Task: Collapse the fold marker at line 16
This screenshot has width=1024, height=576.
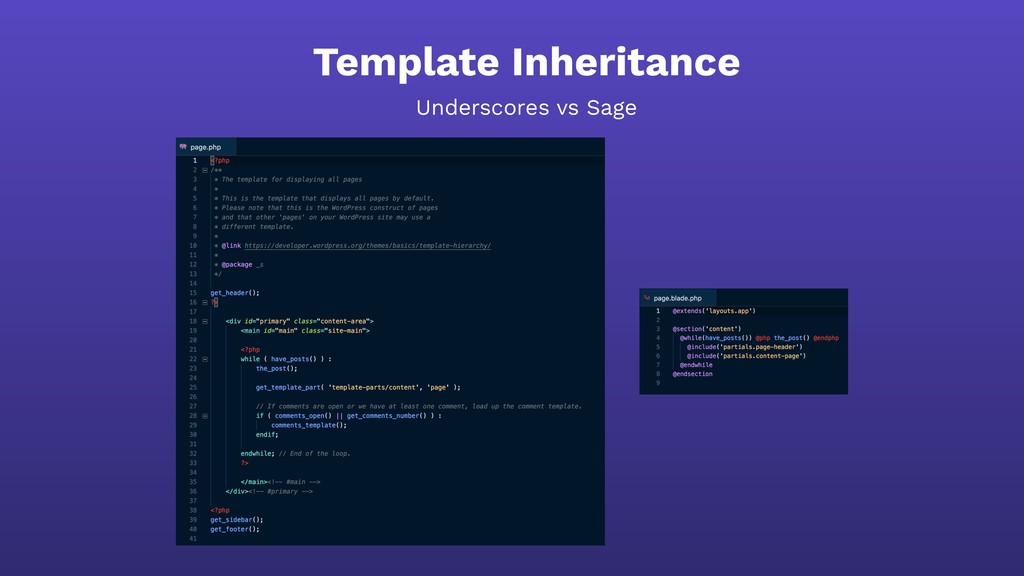Action: tap(204, 302)
